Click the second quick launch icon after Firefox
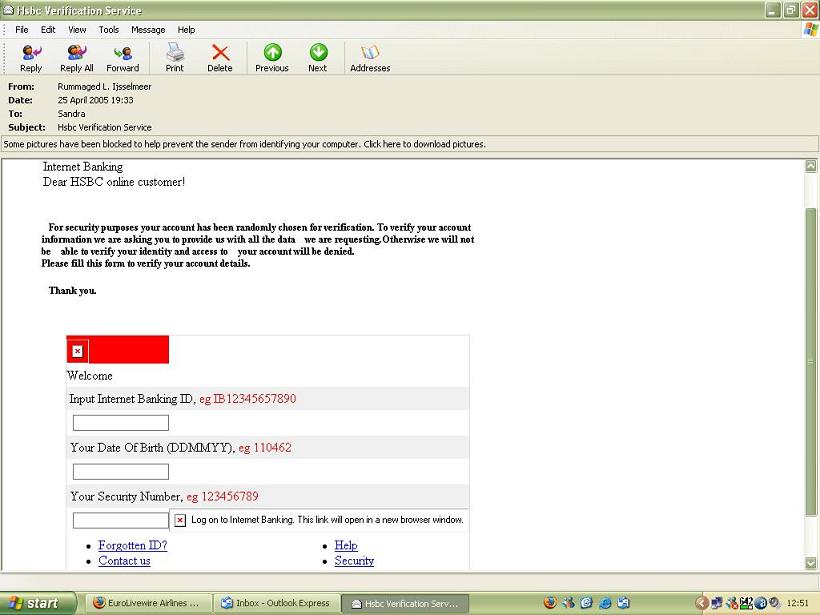This screenshot has height=615, width=820. (586, 603)
